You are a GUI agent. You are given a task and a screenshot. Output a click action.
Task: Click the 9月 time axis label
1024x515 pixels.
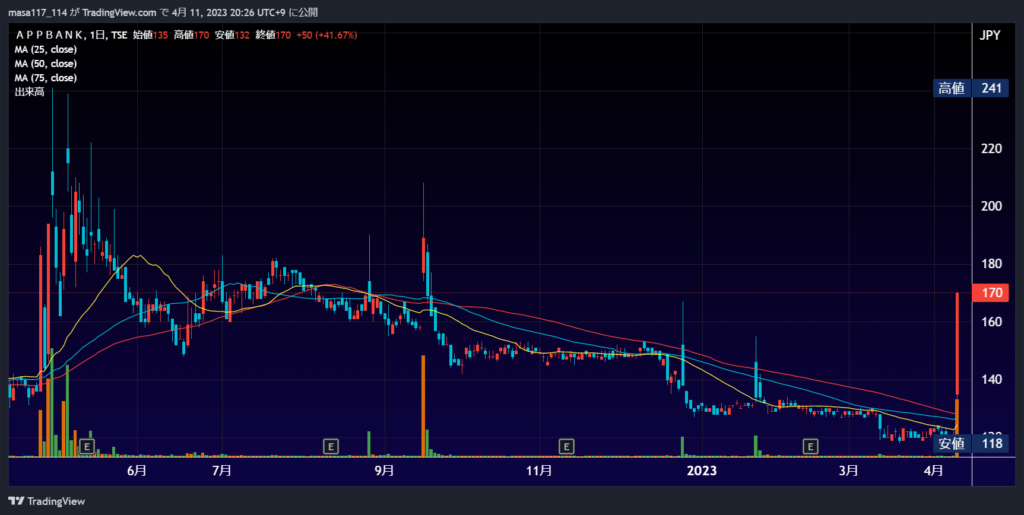pos(385,471)
